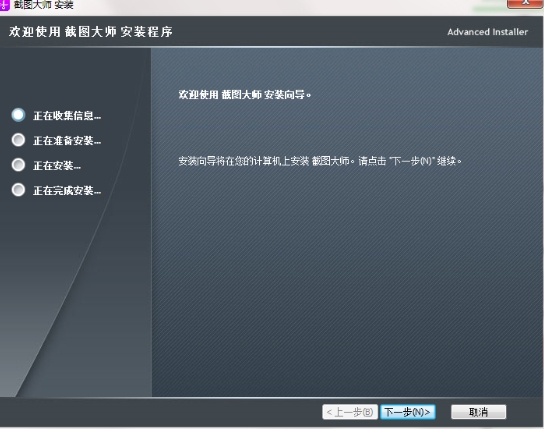Click the 正在收集信息... step label
Screen dimensions: 544x432
[67, 116]
